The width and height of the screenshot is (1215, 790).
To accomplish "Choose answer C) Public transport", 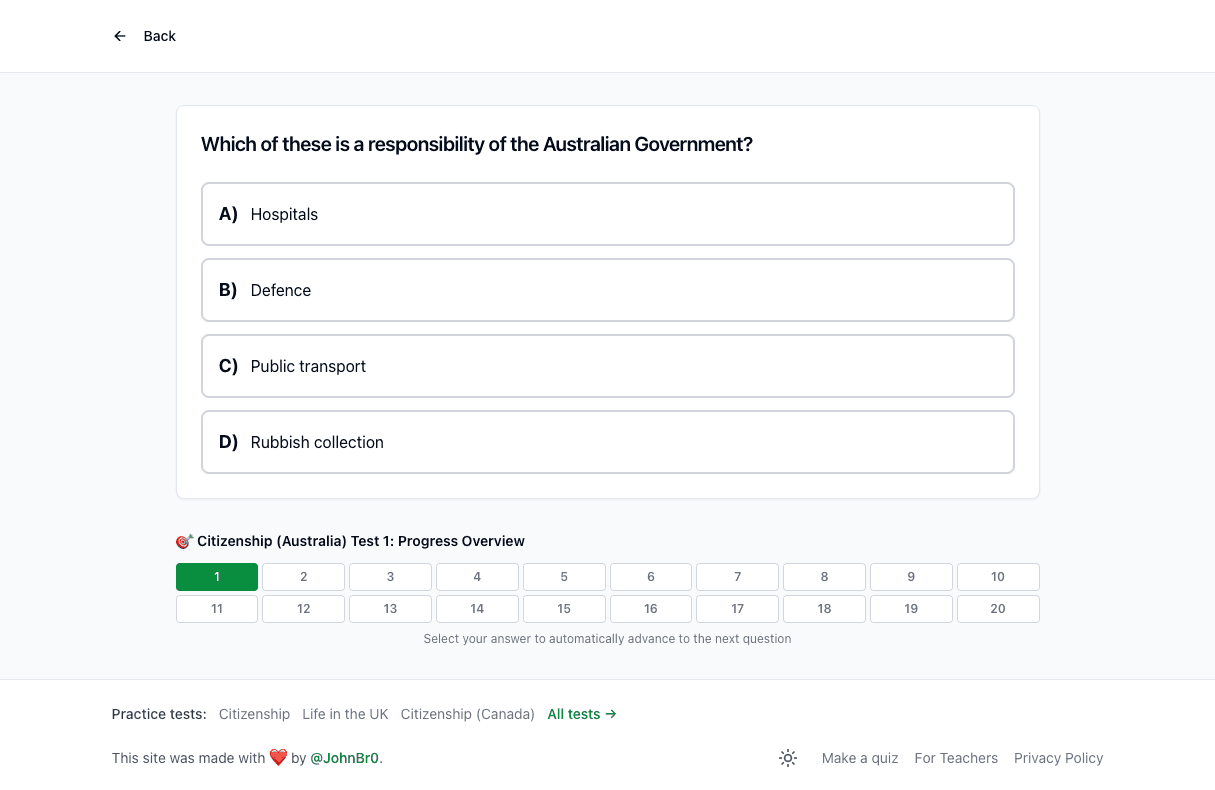I will pos(608,366).
